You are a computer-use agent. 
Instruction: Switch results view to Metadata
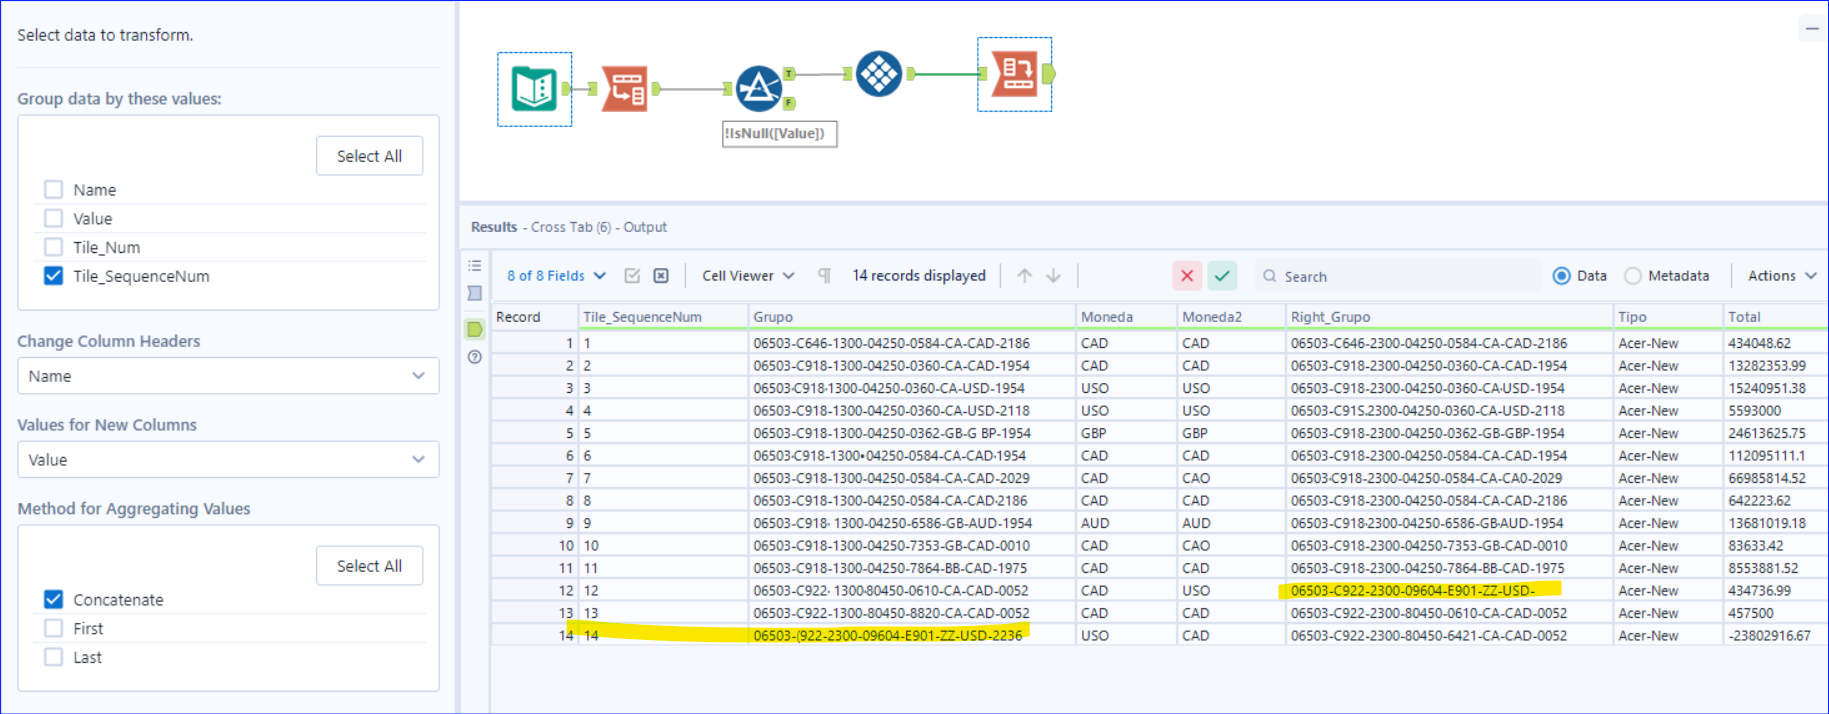[x=1633, y=276]
